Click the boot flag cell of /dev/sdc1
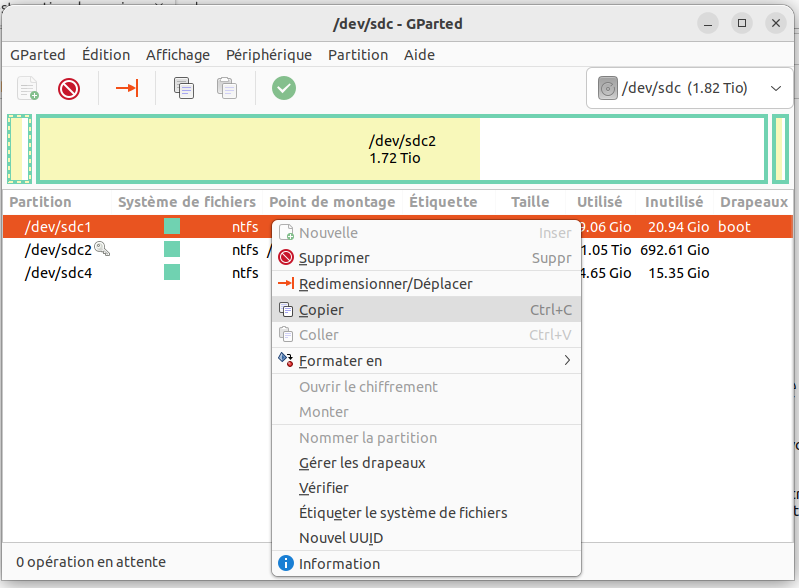This screenshot has width=799, height=588. [x=734, y=226]
